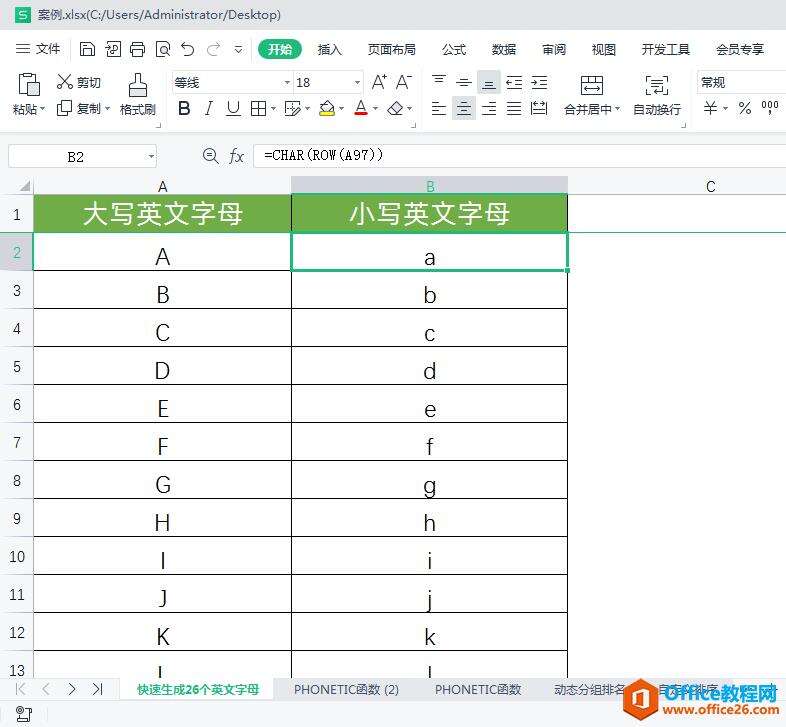Open the 文件 (File) menu button

[x=38, y=49]
